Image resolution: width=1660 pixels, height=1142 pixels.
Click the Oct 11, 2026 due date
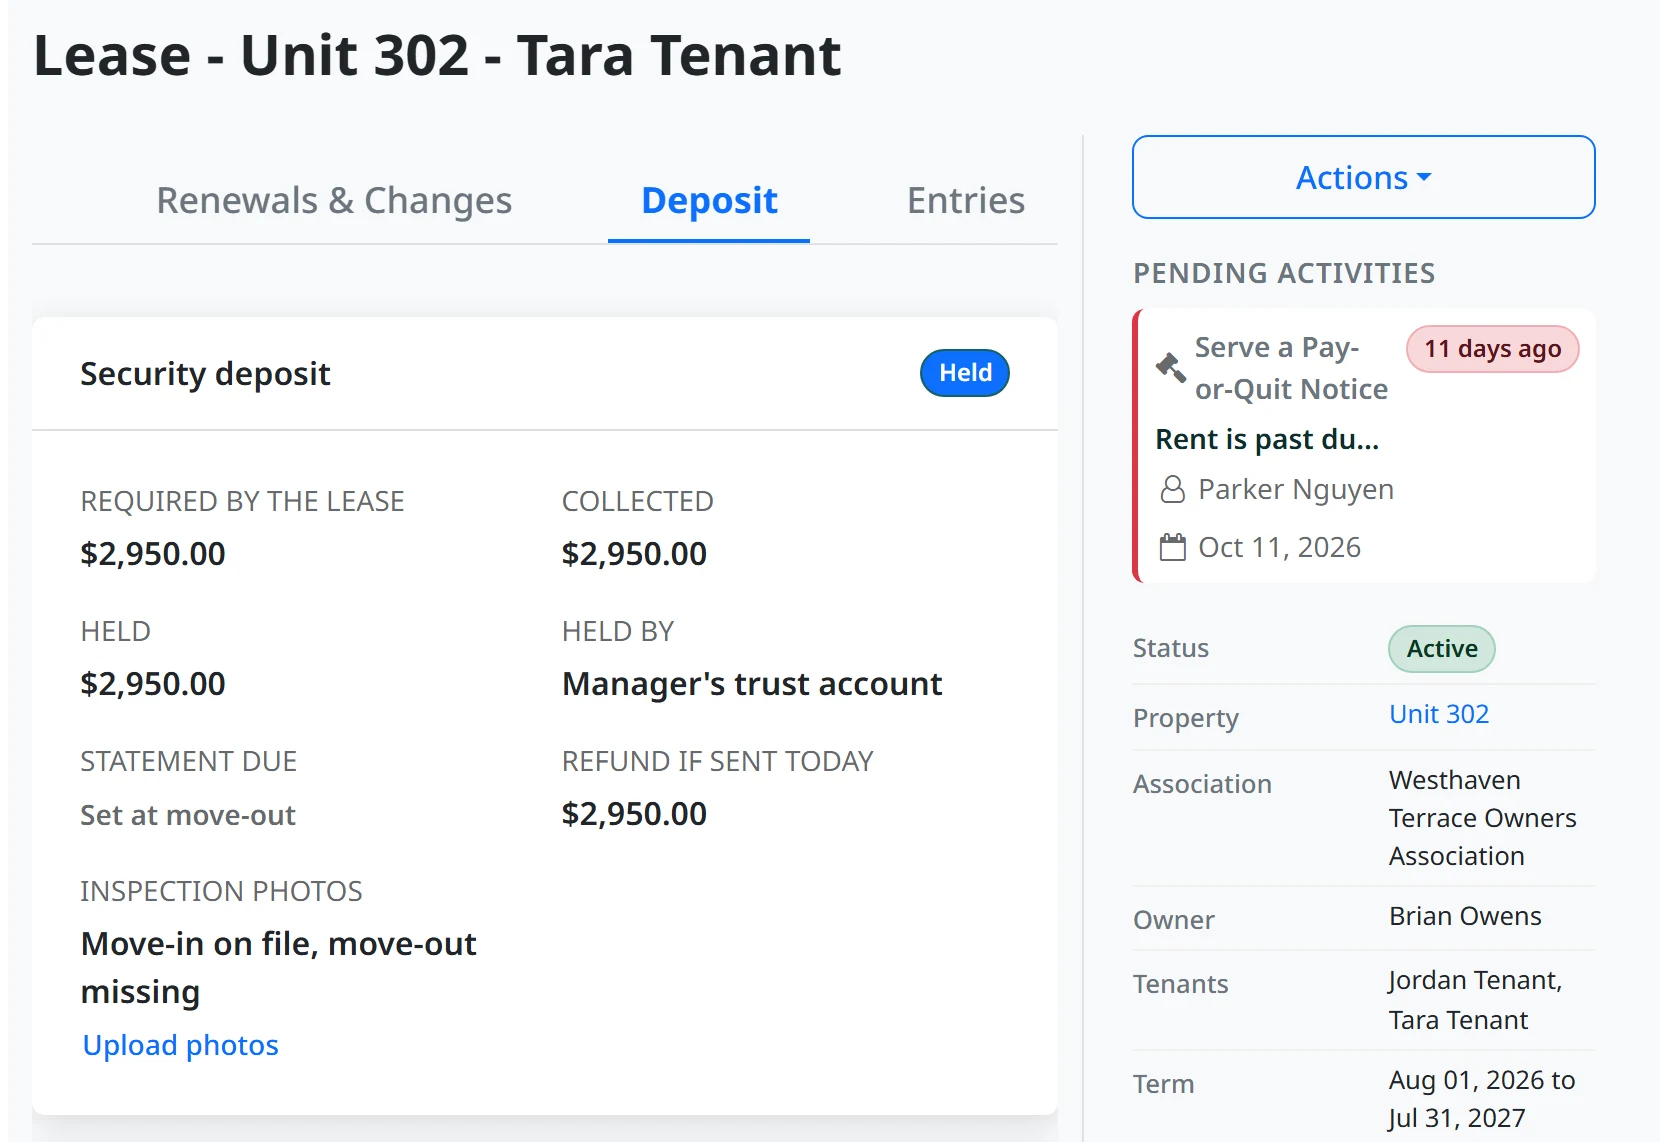coord(1280,547)
